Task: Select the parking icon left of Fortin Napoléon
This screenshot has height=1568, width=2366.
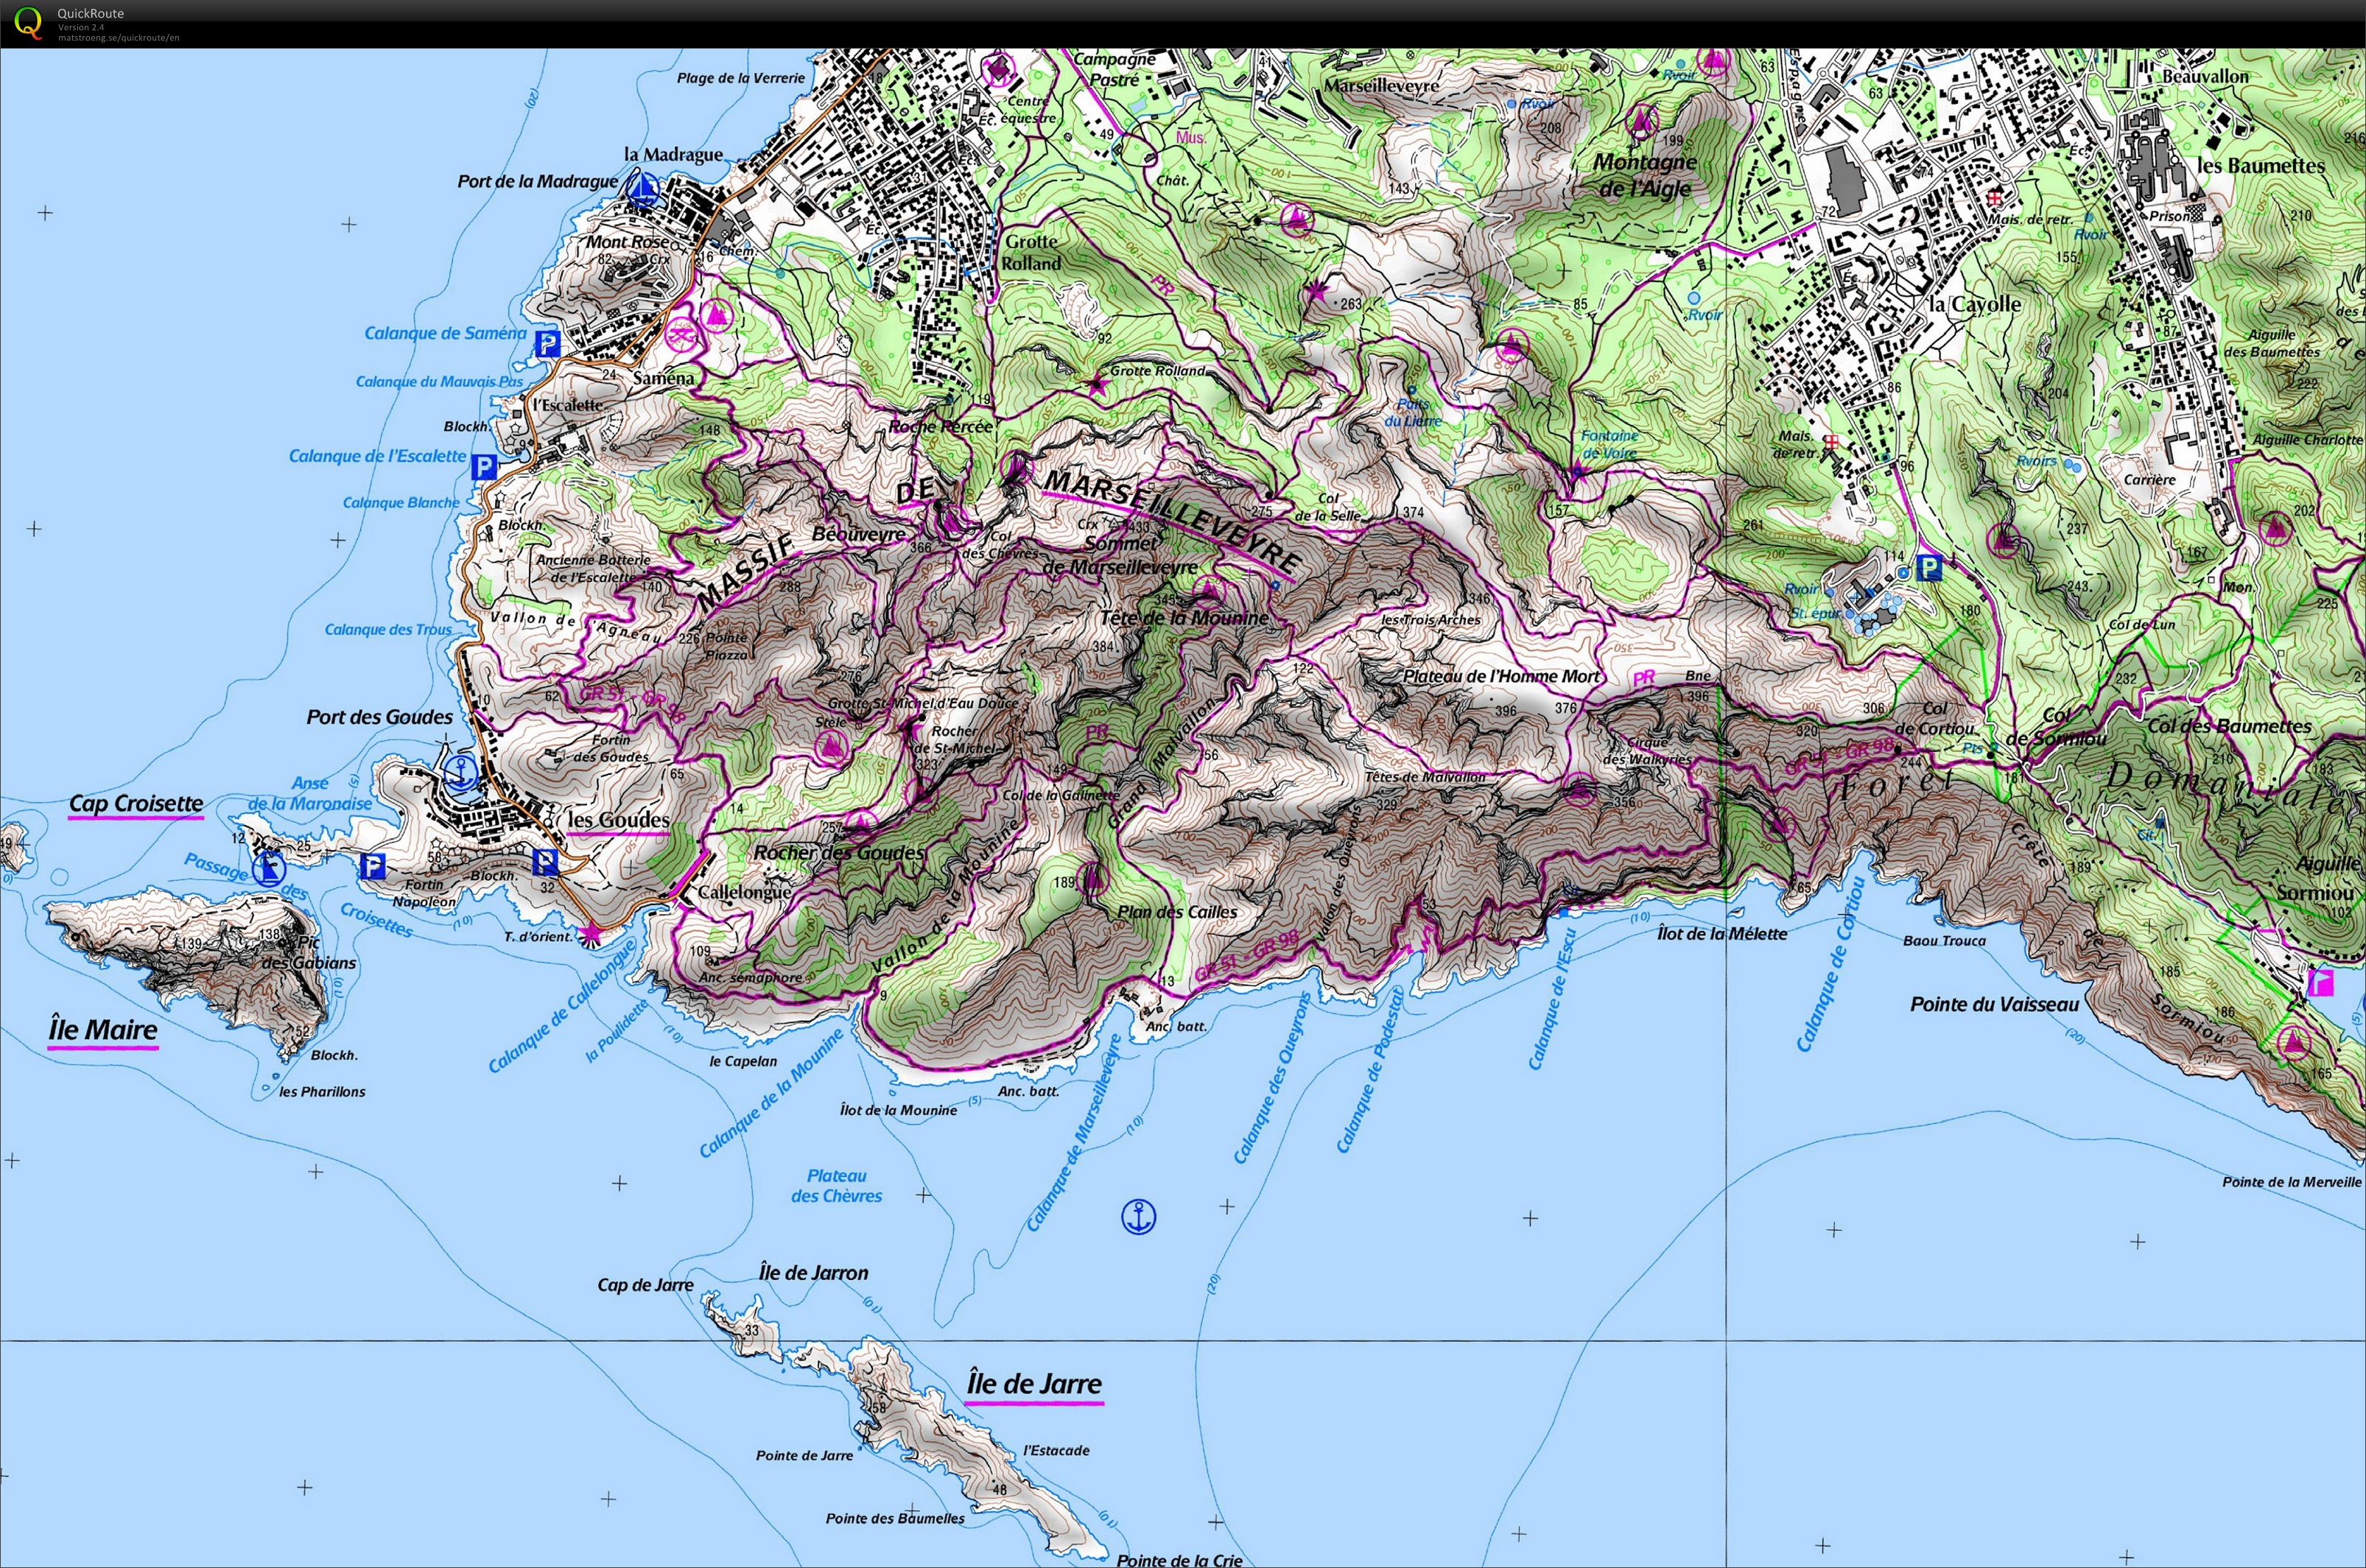Action: pos(371,866)
